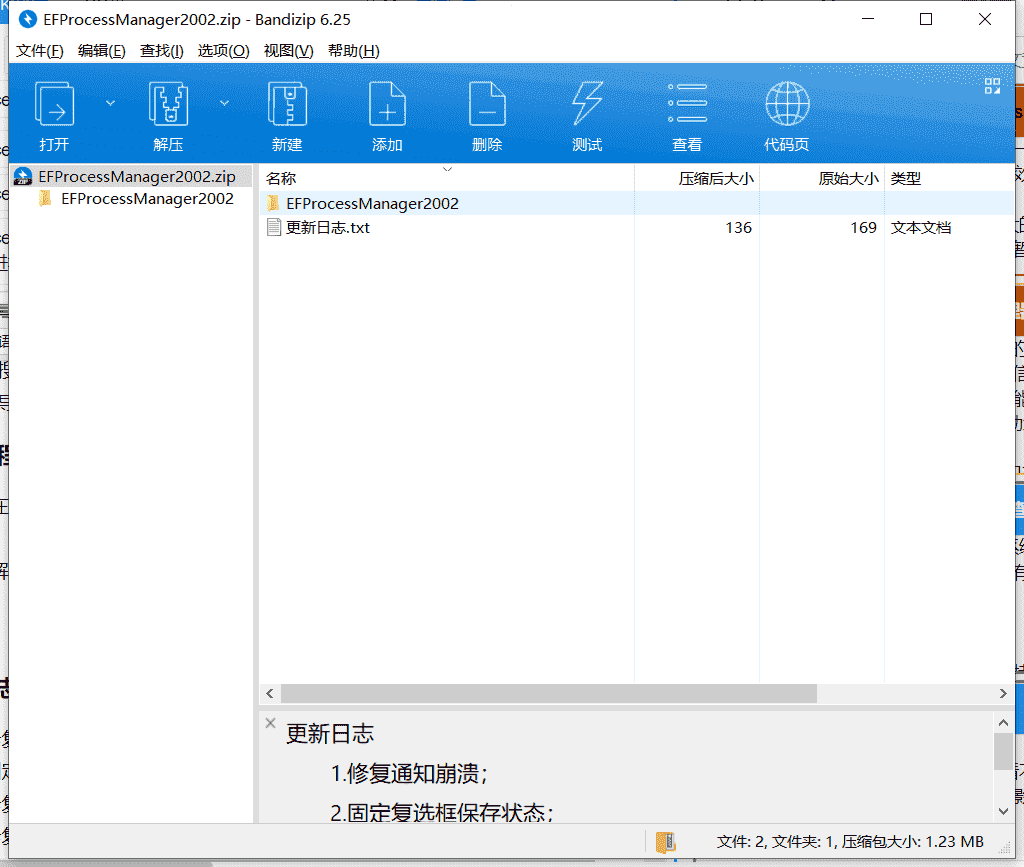
Task: Select EFProcessManager2002 folder row in file list
Action: [637, 204]
